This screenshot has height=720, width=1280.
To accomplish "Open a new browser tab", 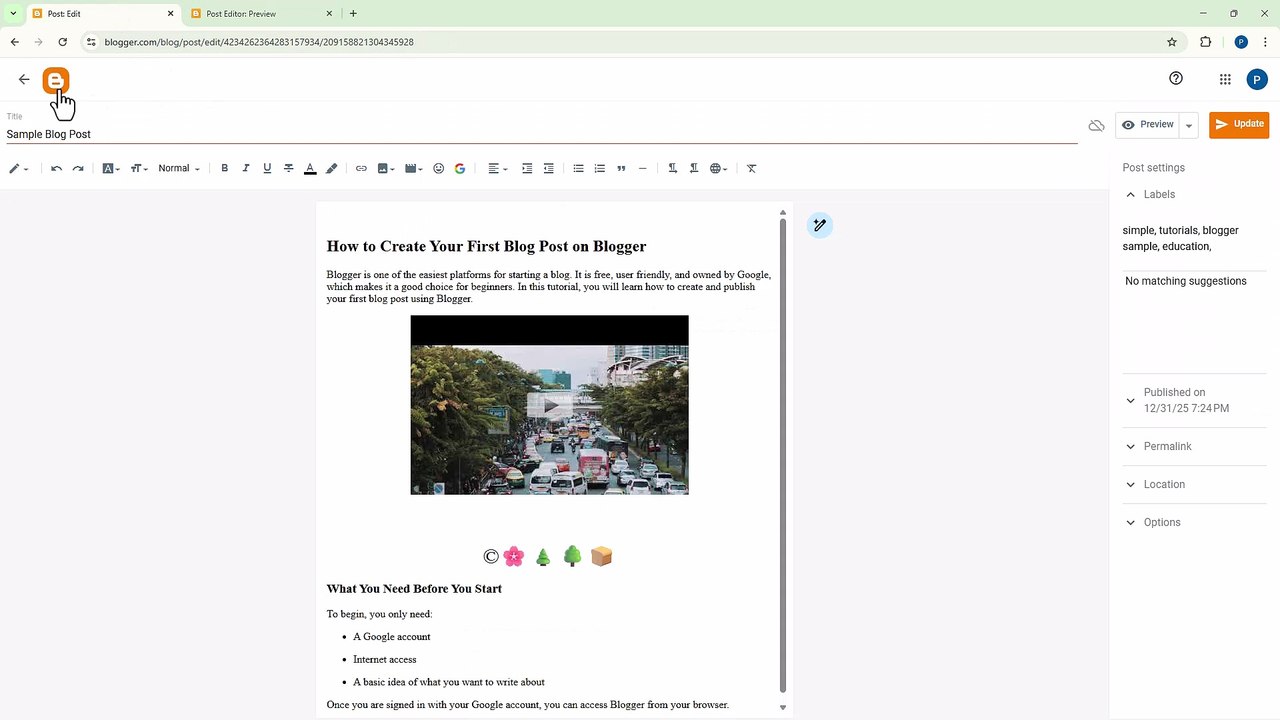I will [353, 14].
